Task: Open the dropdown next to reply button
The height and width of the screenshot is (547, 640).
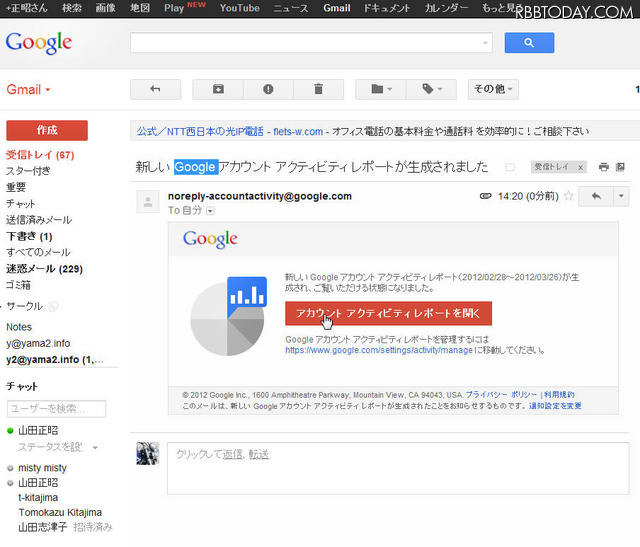Action: coord(621,196)
